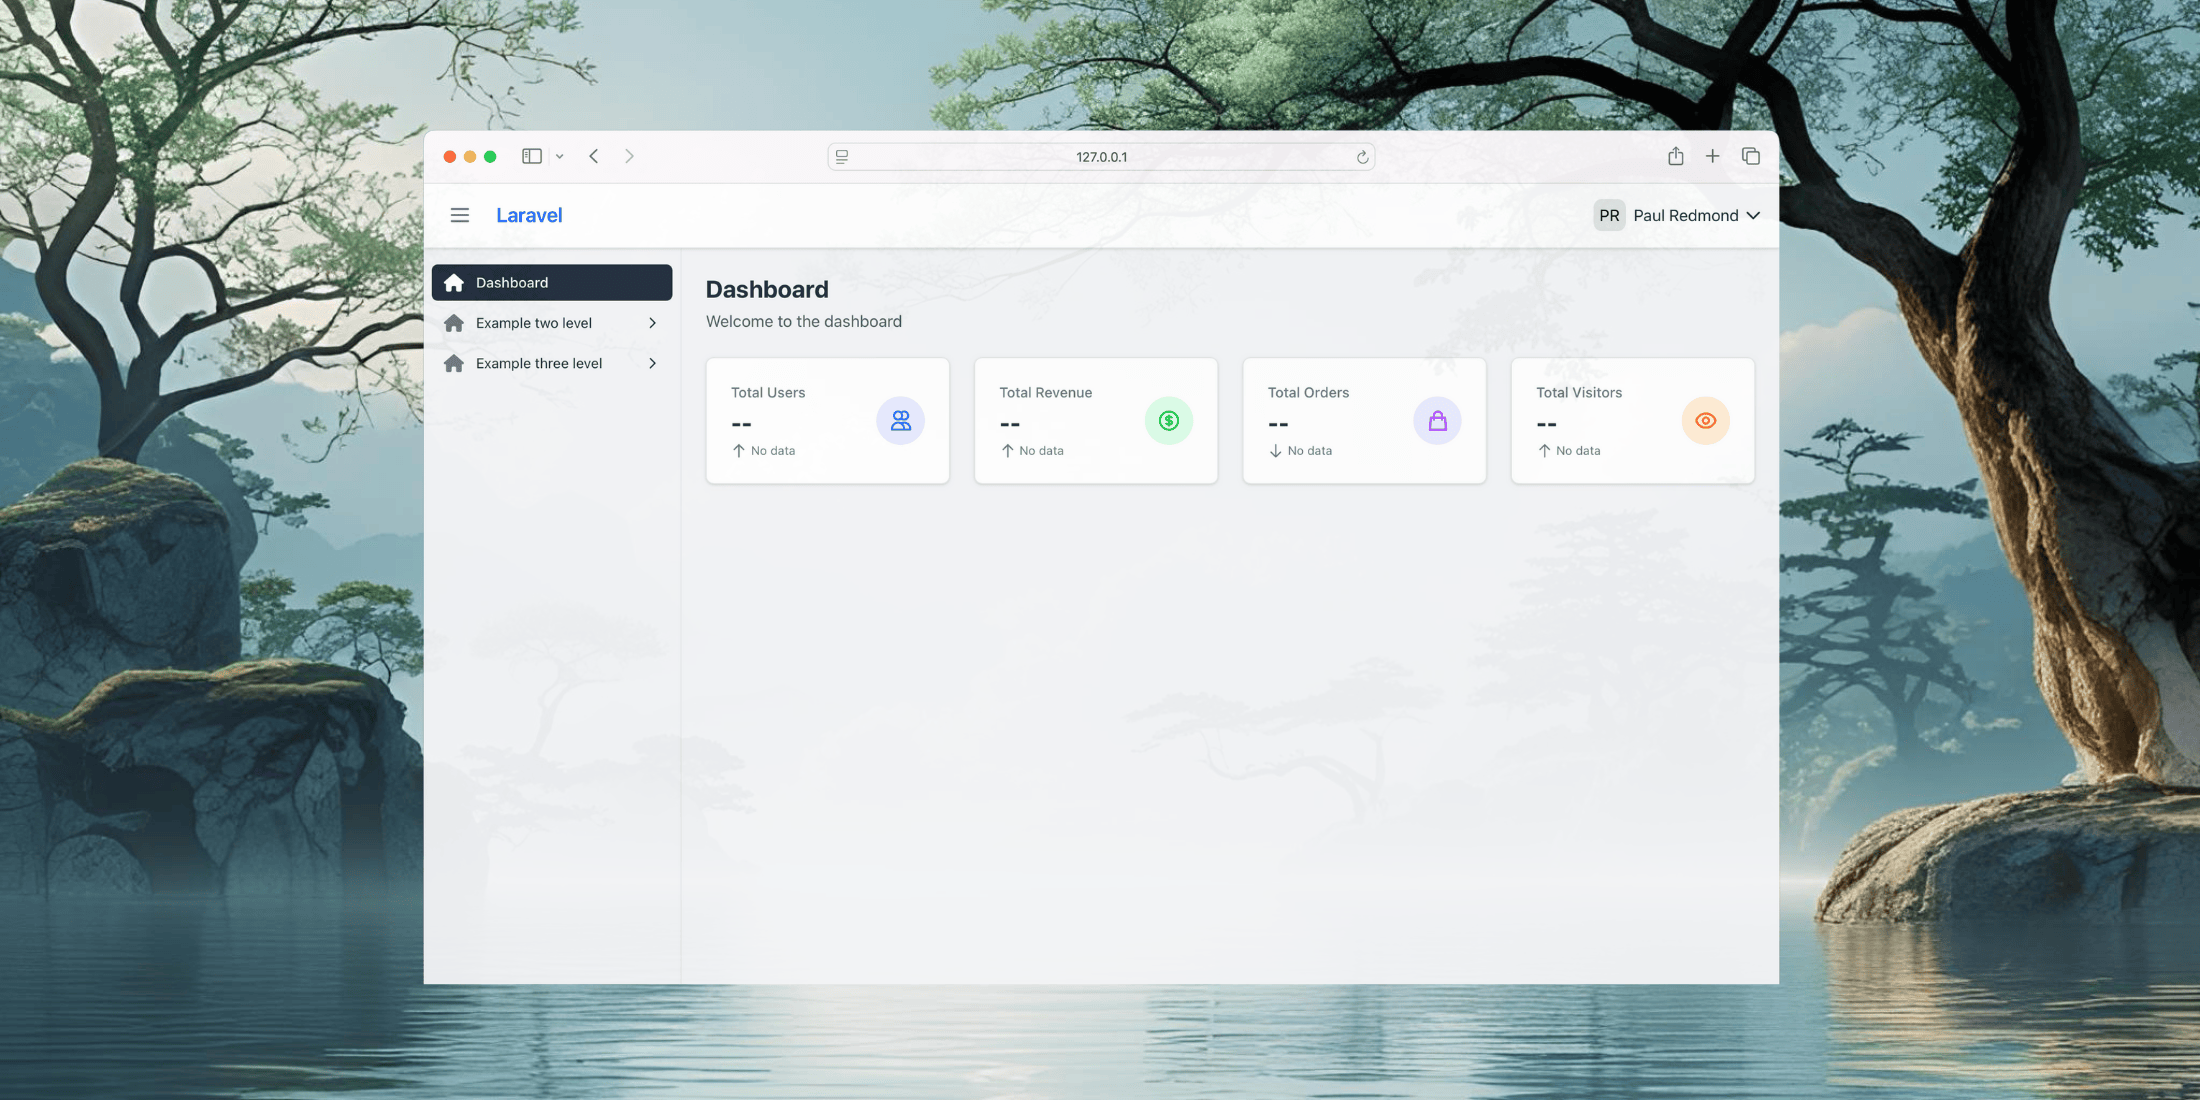The width and height of the screenshot is (2200, 1100).
Task: Click the home icon next to Example two level
Action: pyautogui.click(x=455, y=322)
